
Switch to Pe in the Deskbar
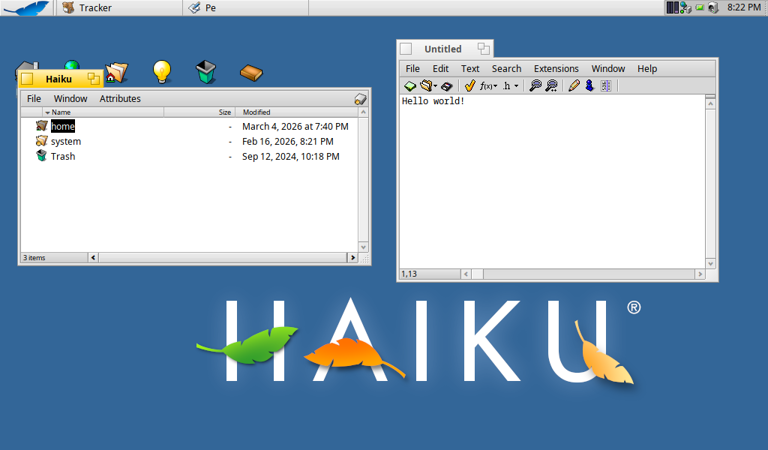[x=246, y=8]
